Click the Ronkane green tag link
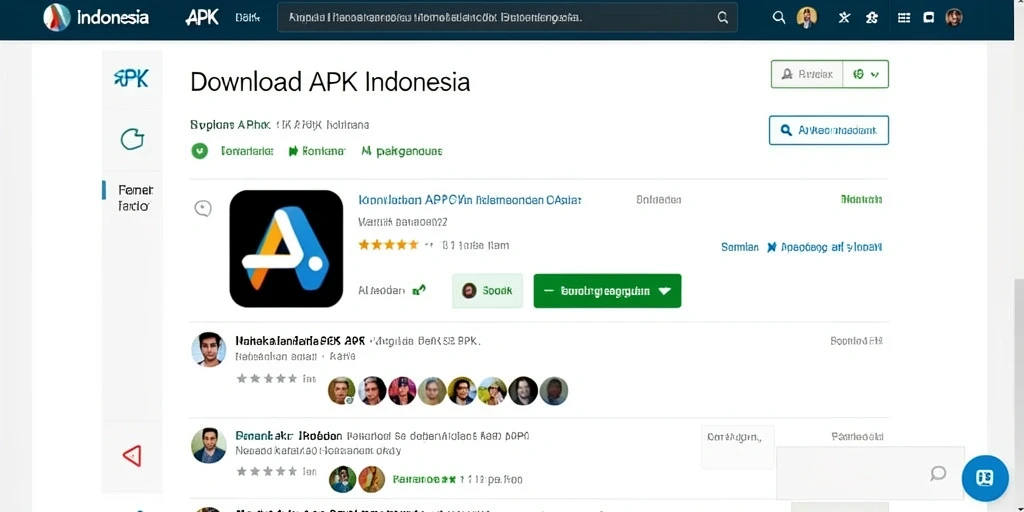Screen dimensions: 1024x512 coord(317,151)
